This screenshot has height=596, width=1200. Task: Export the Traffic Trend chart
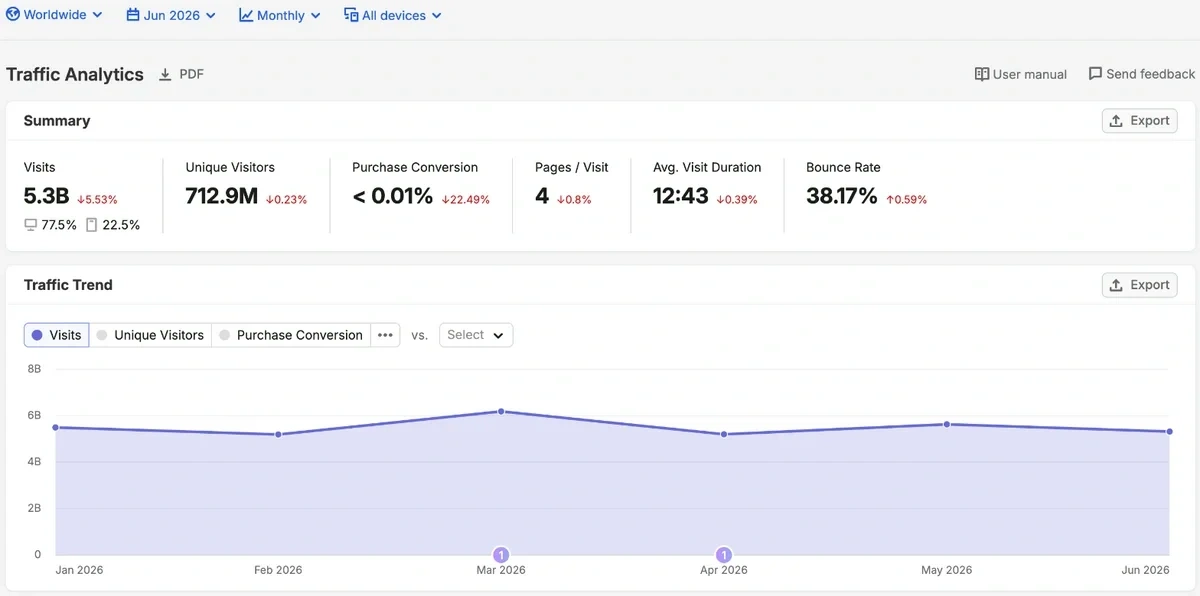[1139, 285]
